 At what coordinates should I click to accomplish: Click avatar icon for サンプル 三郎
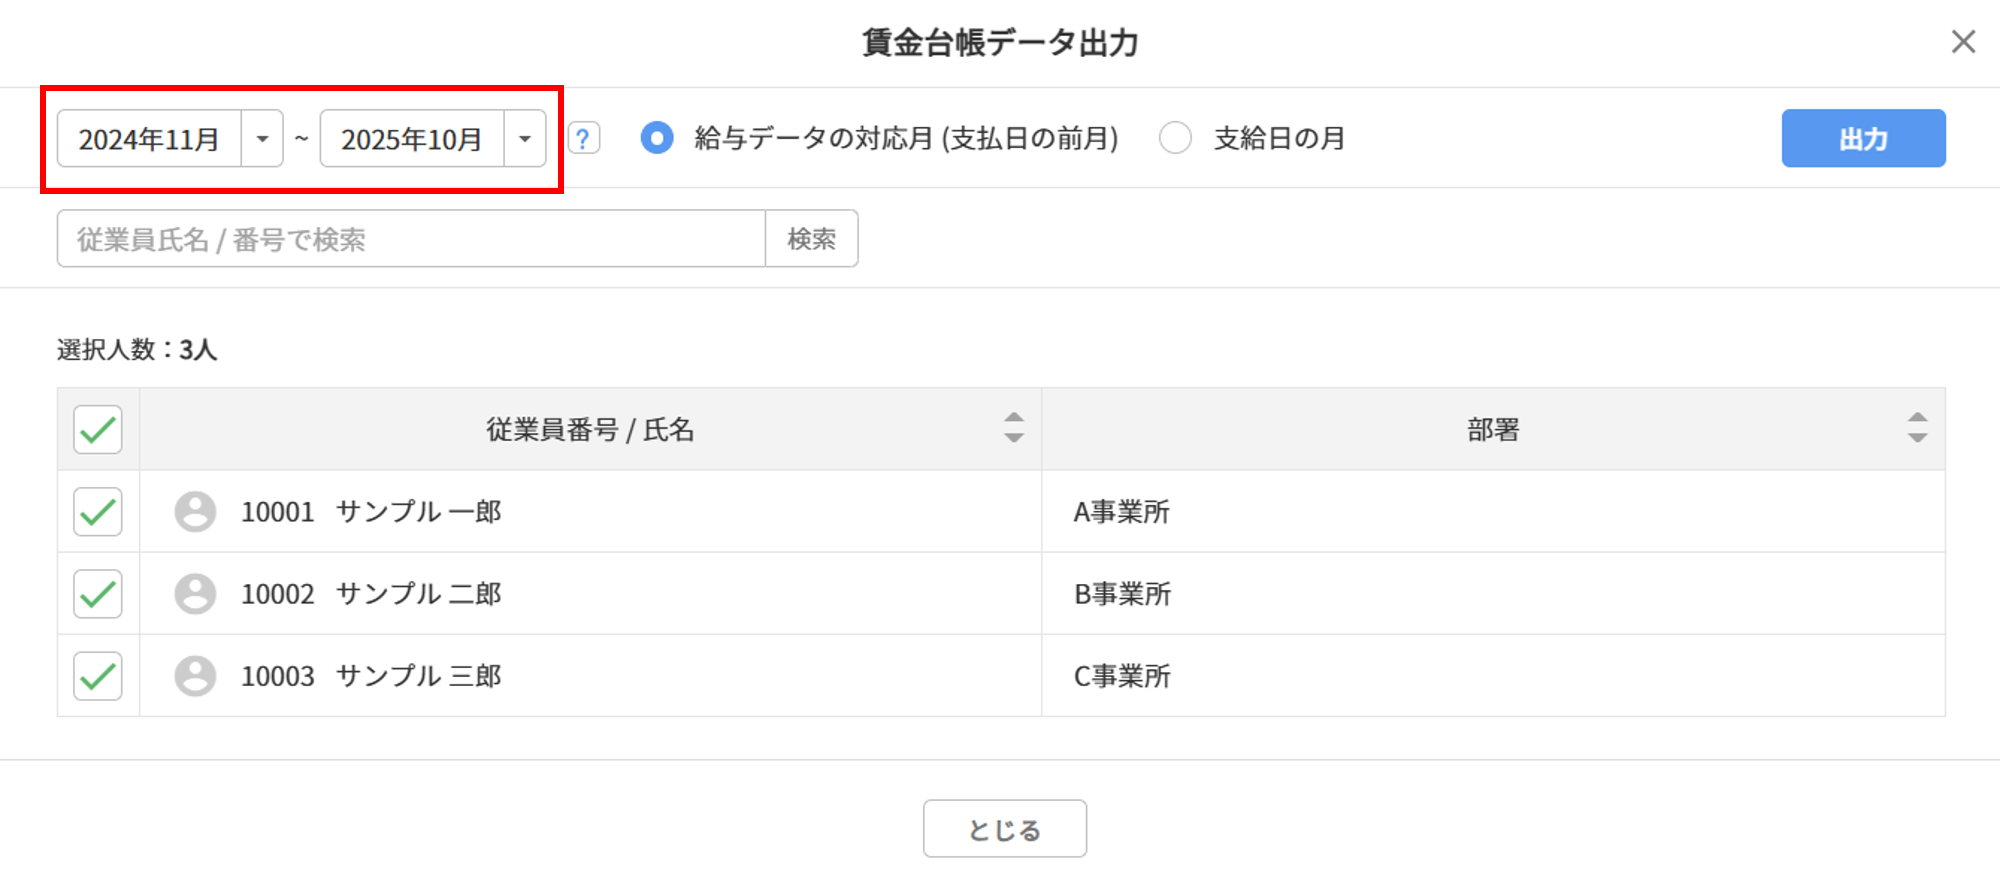click(x=195, y=676)
